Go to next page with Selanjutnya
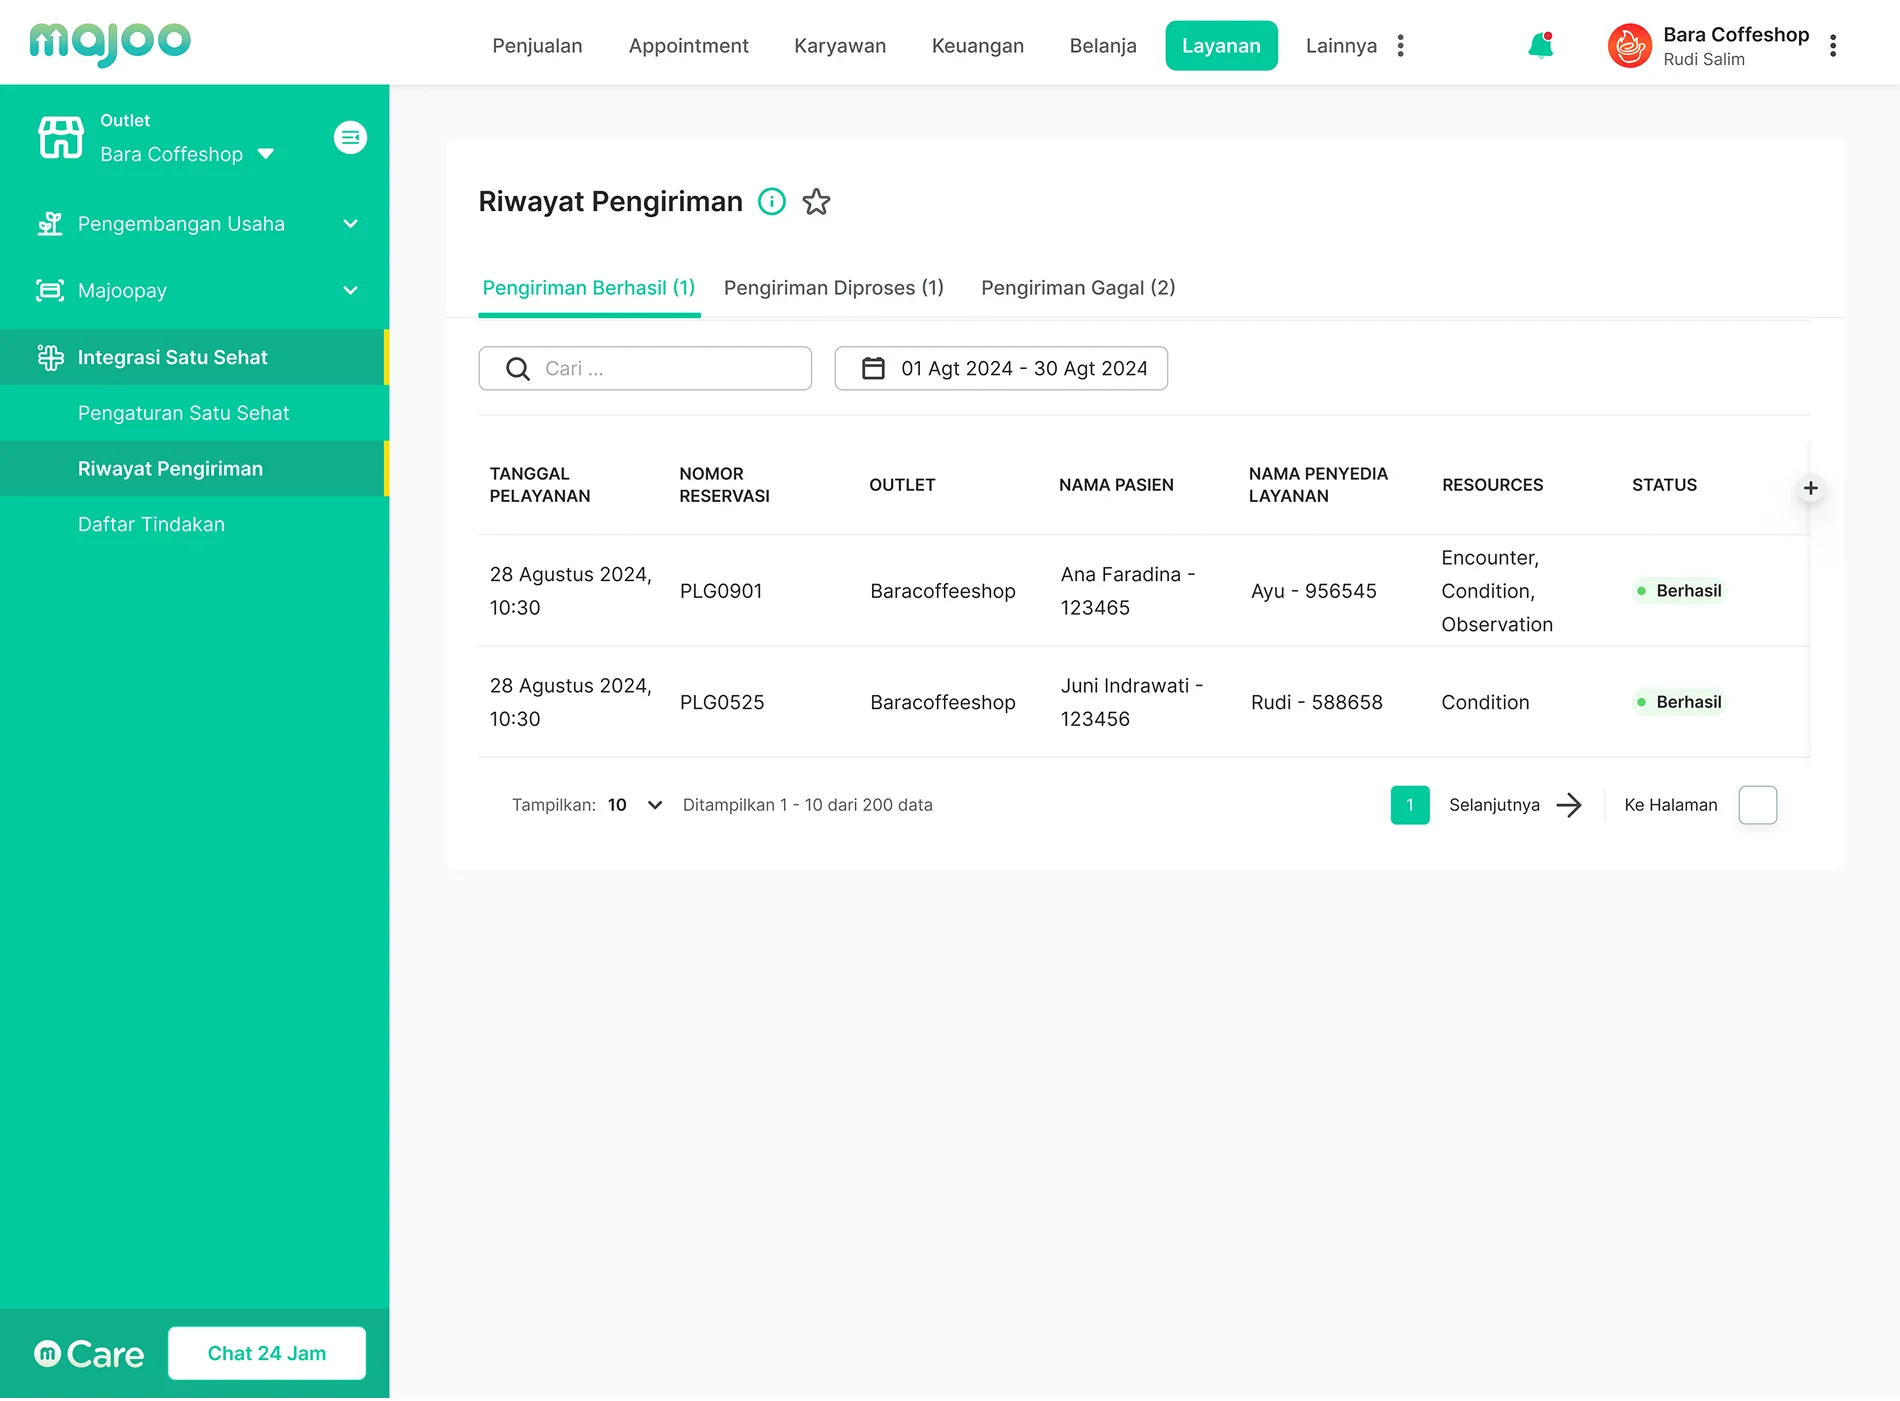 [1514, 805]
